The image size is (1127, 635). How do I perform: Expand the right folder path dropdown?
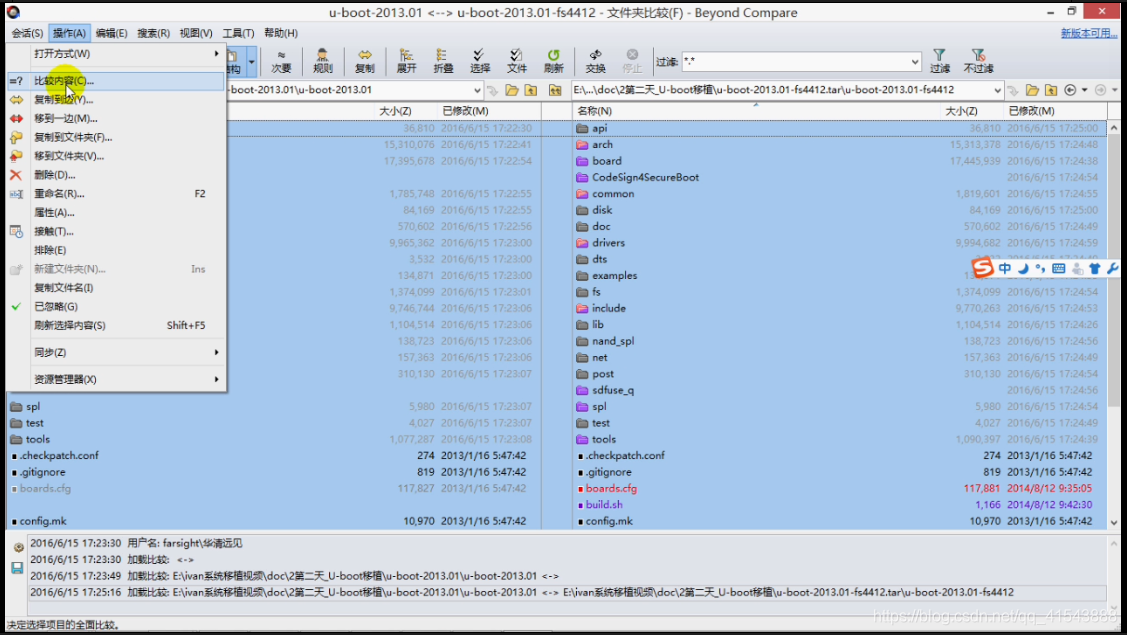point(997,90)
